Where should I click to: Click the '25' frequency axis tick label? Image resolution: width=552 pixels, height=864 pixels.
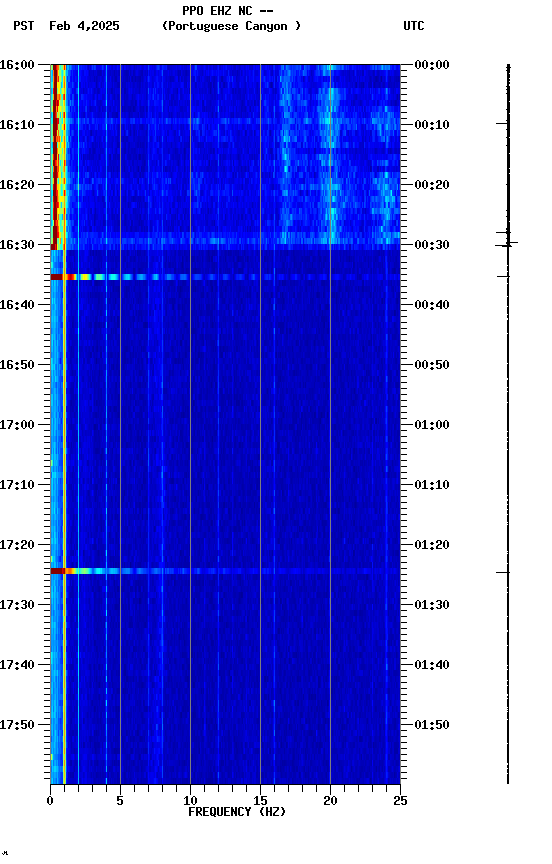[x=400, y=801]
